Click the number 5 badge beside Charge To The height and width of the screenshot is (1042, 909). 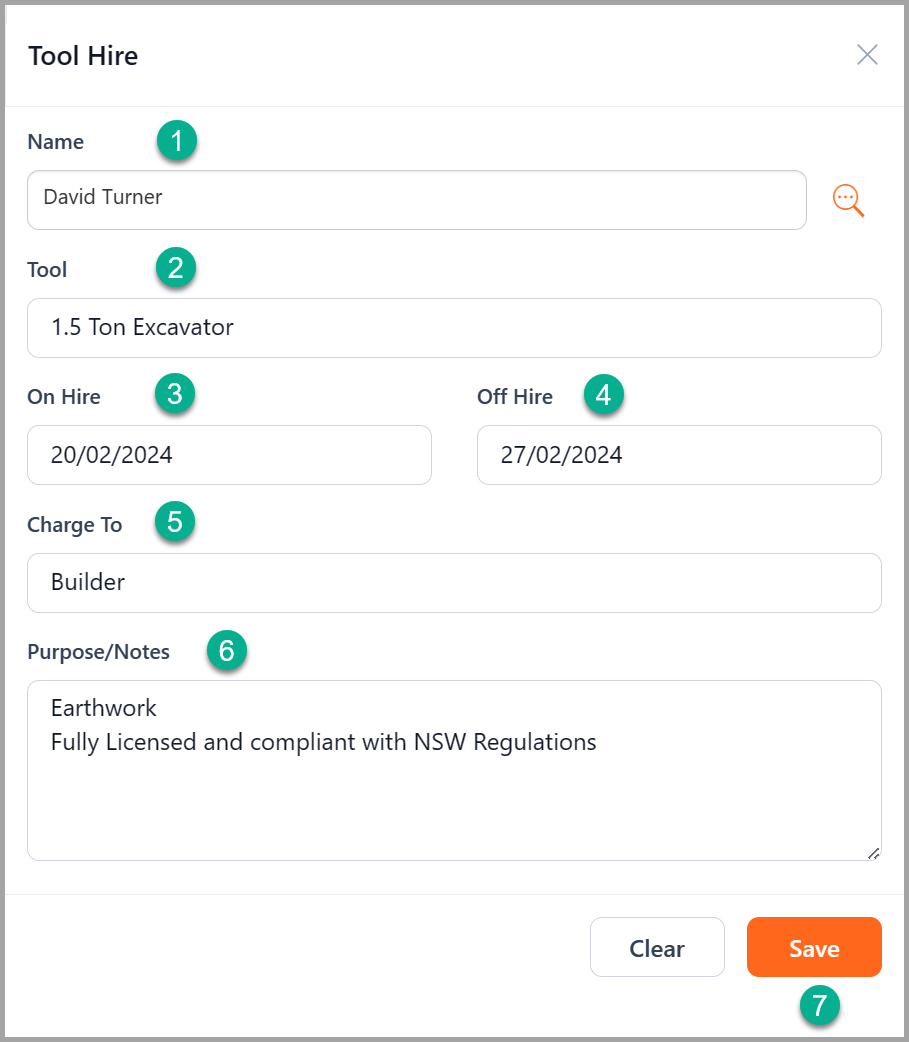click(x=175, y=522)
